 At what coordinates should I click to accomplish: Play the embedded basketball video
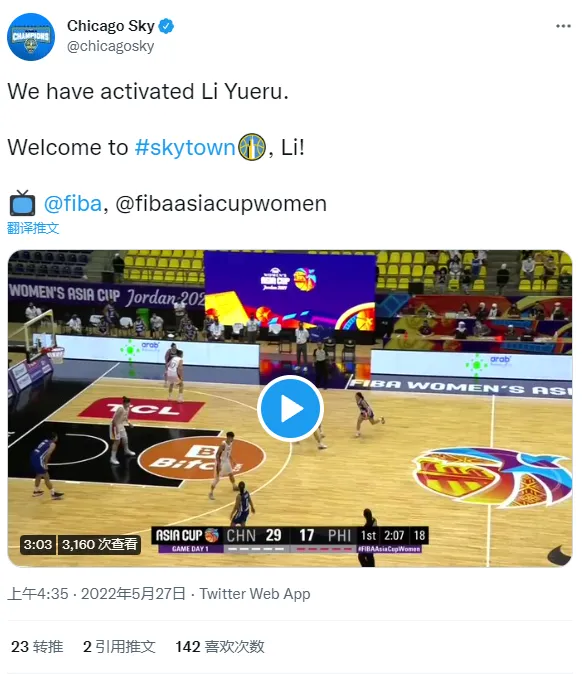(290, 408)
